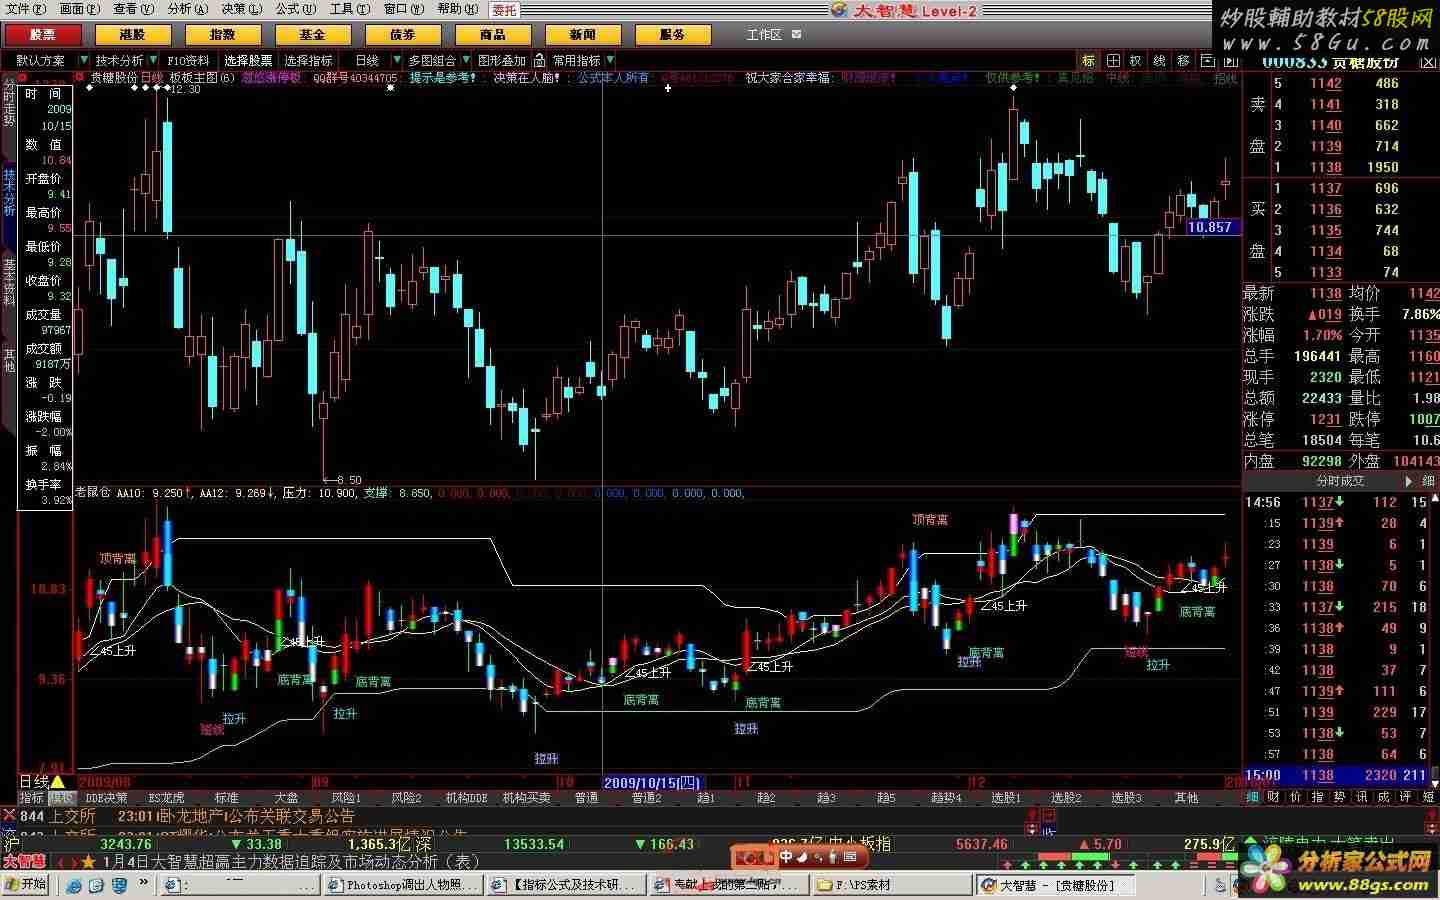Open the 工具 menu
Viewport: 1440px width, 900px height.
click(x=349, y=9)
